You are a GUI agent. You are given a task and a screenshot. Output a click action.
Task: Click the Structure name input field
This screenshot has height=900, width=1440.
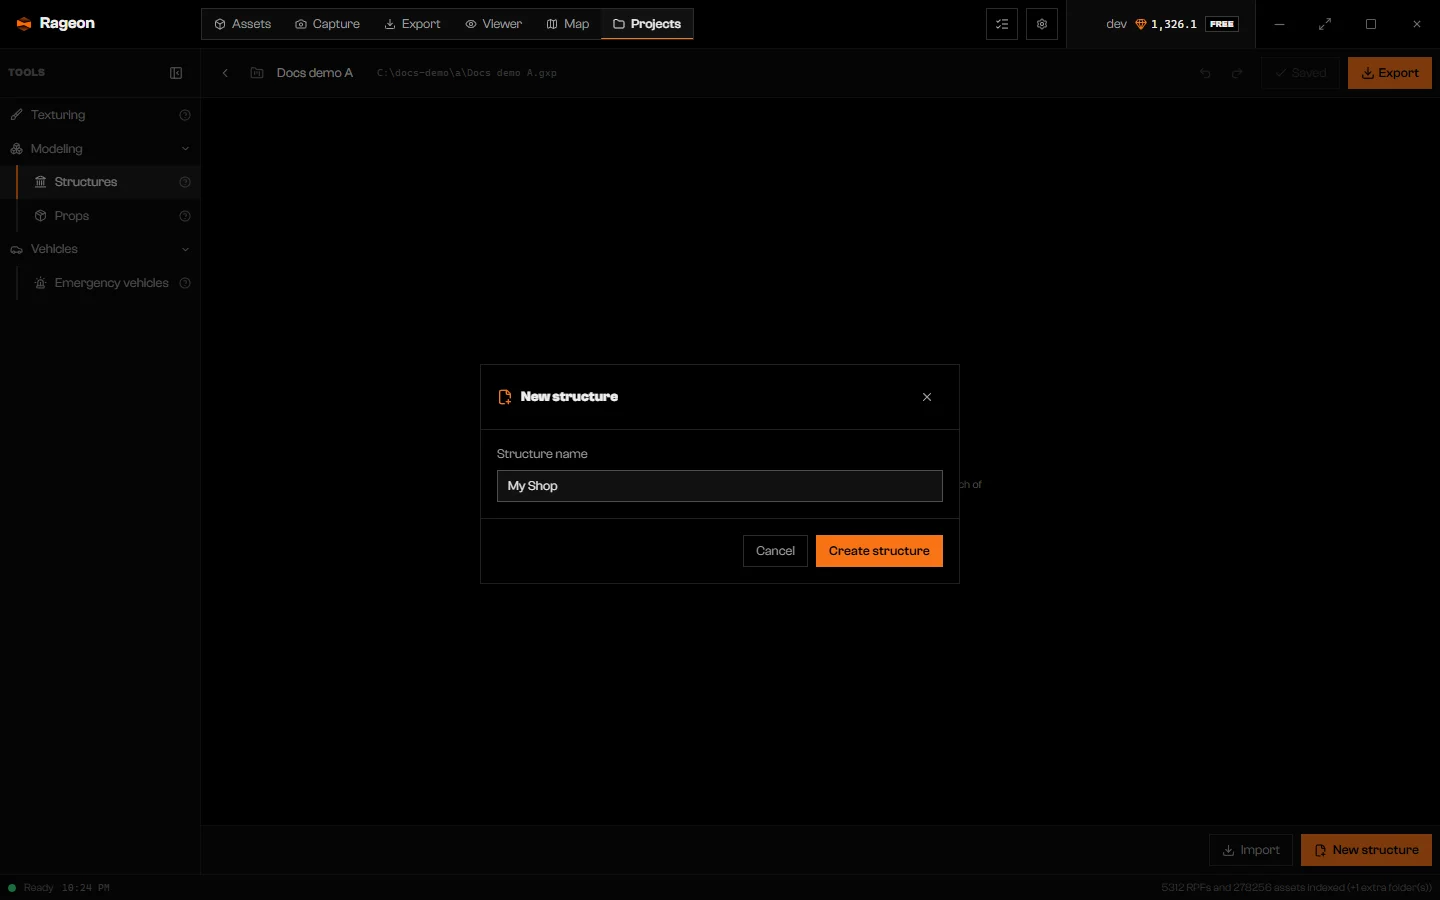click(x=720, y=486)
